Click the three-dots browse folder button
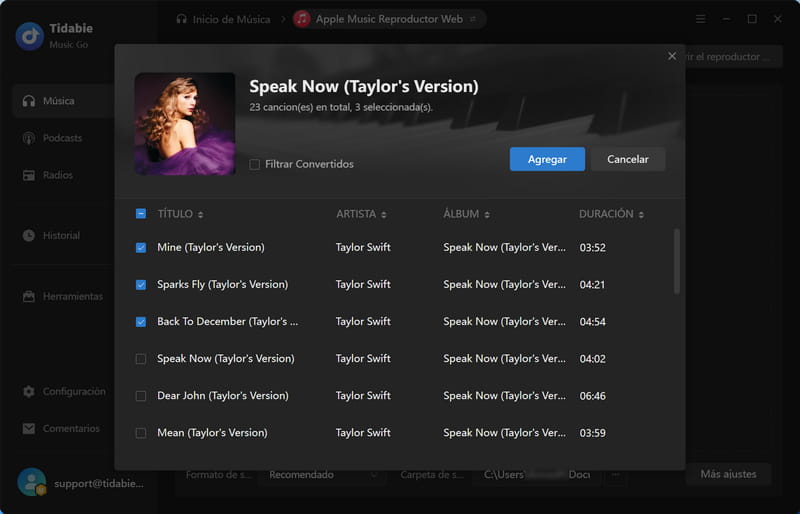 pyautogui.click(x=615, y=475)
